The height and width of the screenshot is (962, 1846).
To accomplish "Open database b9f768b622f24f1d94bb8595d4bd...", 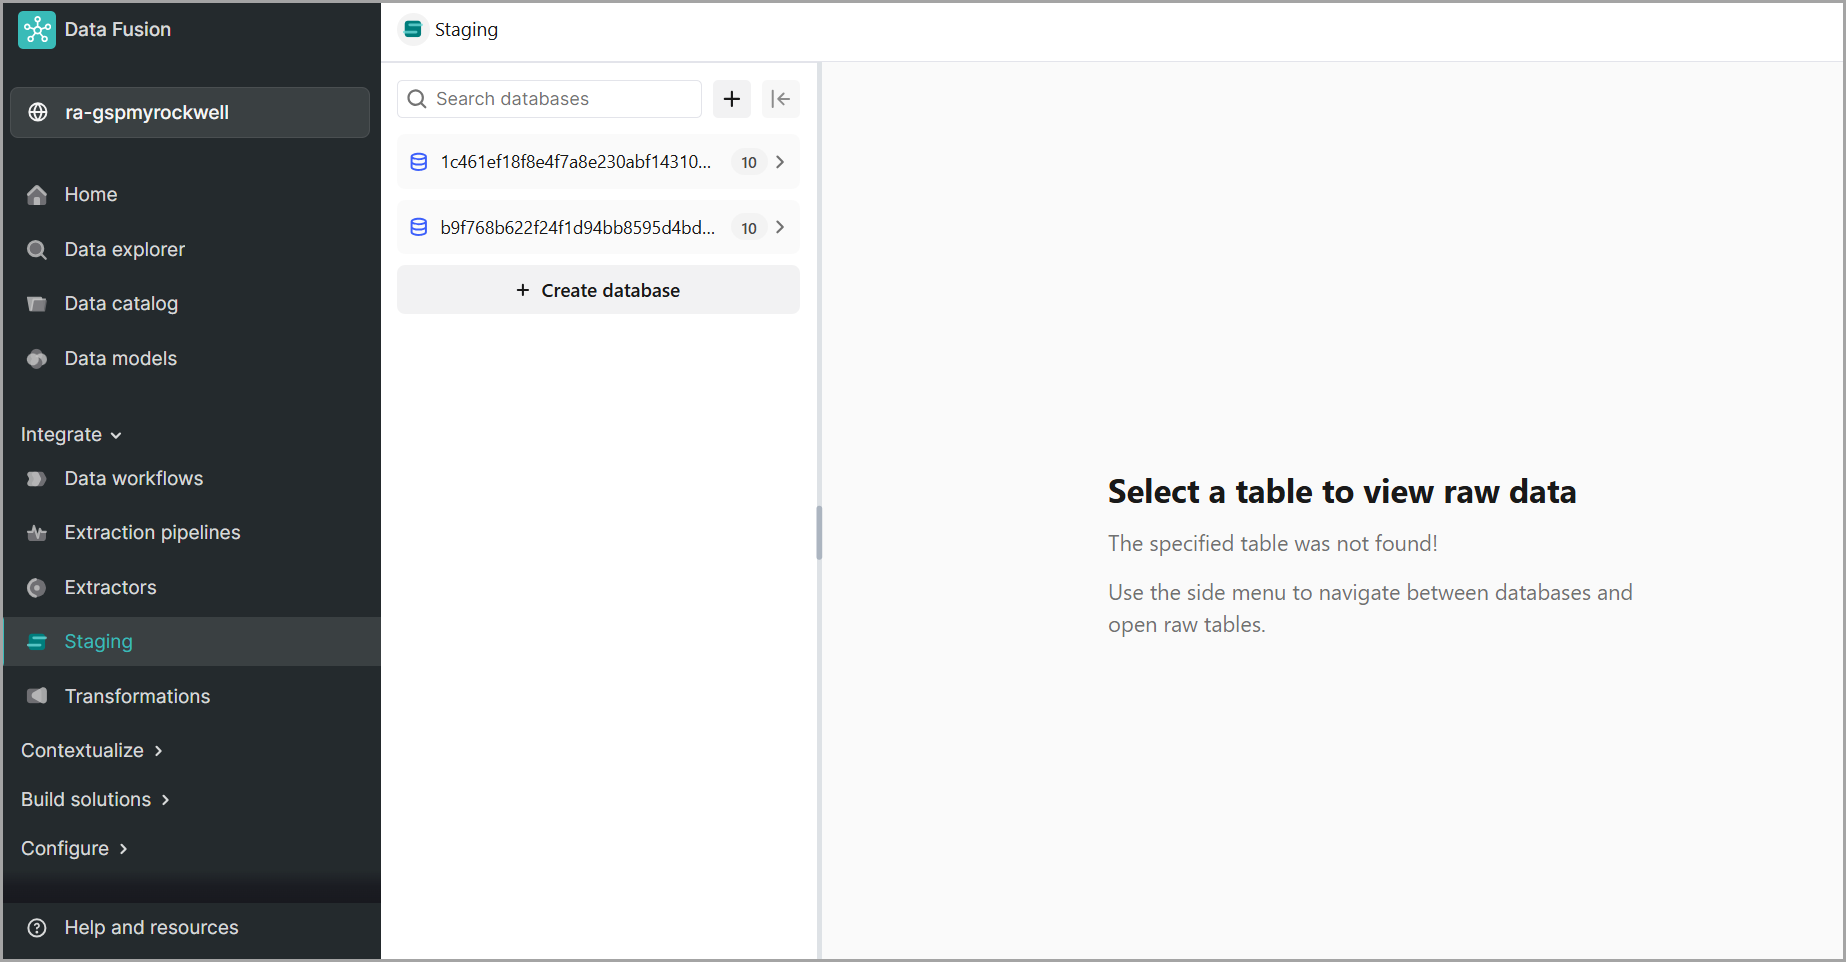I will click(x=598, y=228).
